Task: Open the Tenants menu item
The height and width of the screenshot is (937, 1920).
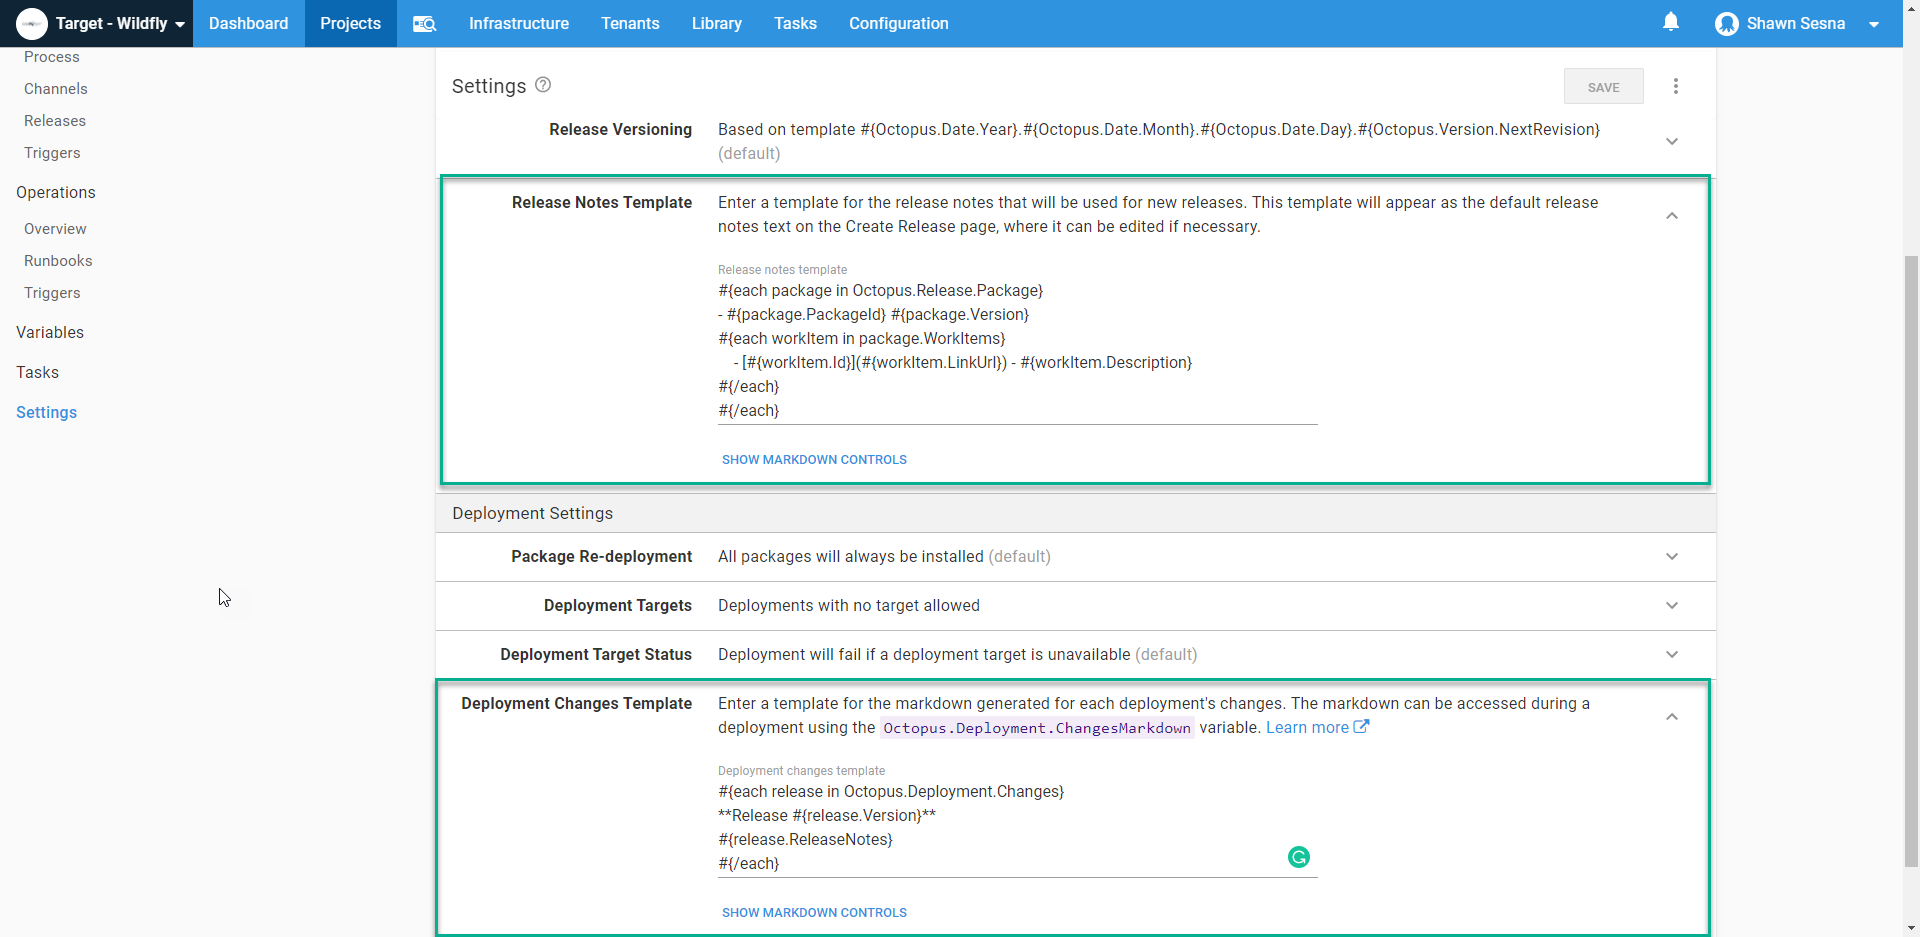Action: click(x=630, y=23)
